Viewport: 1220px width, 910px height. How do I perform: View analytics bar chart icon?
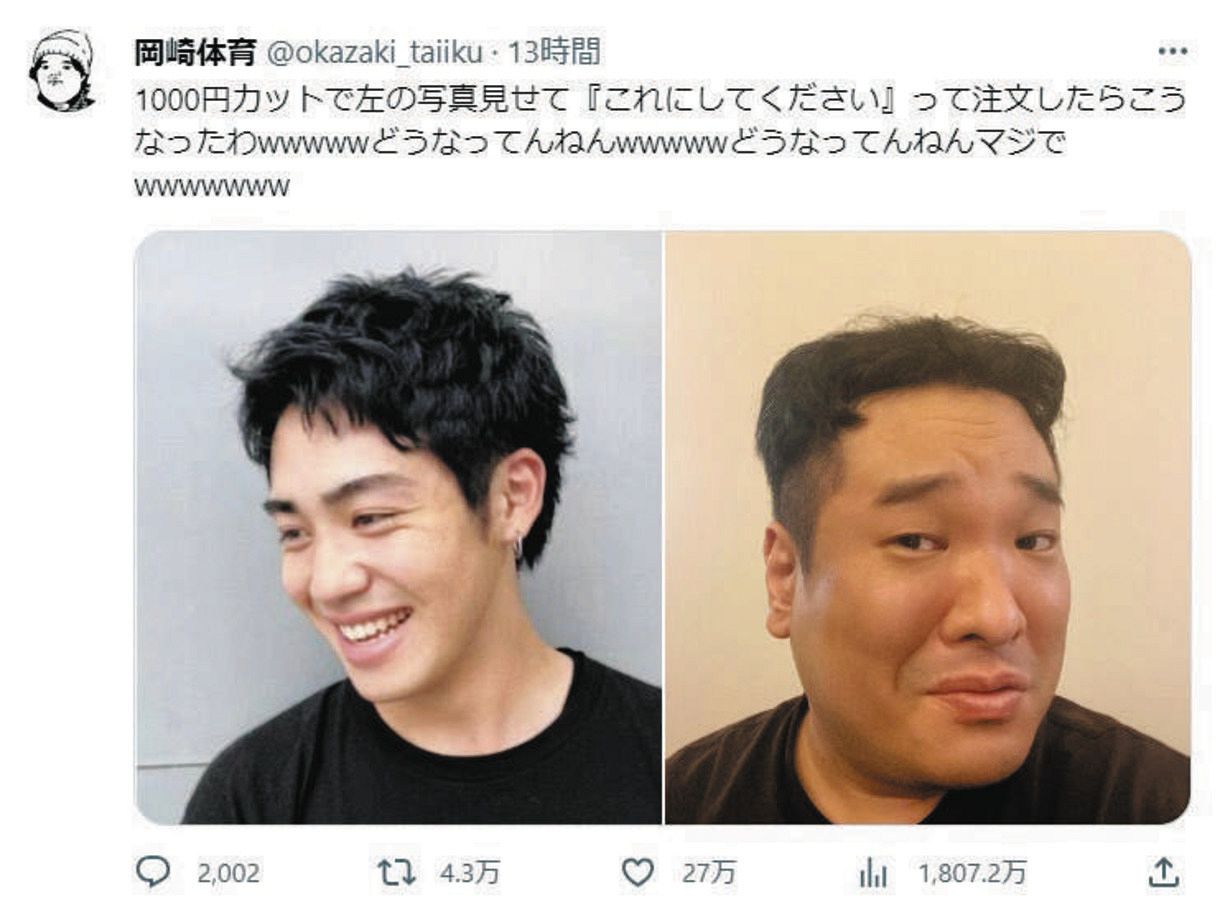tap(873, 875)
